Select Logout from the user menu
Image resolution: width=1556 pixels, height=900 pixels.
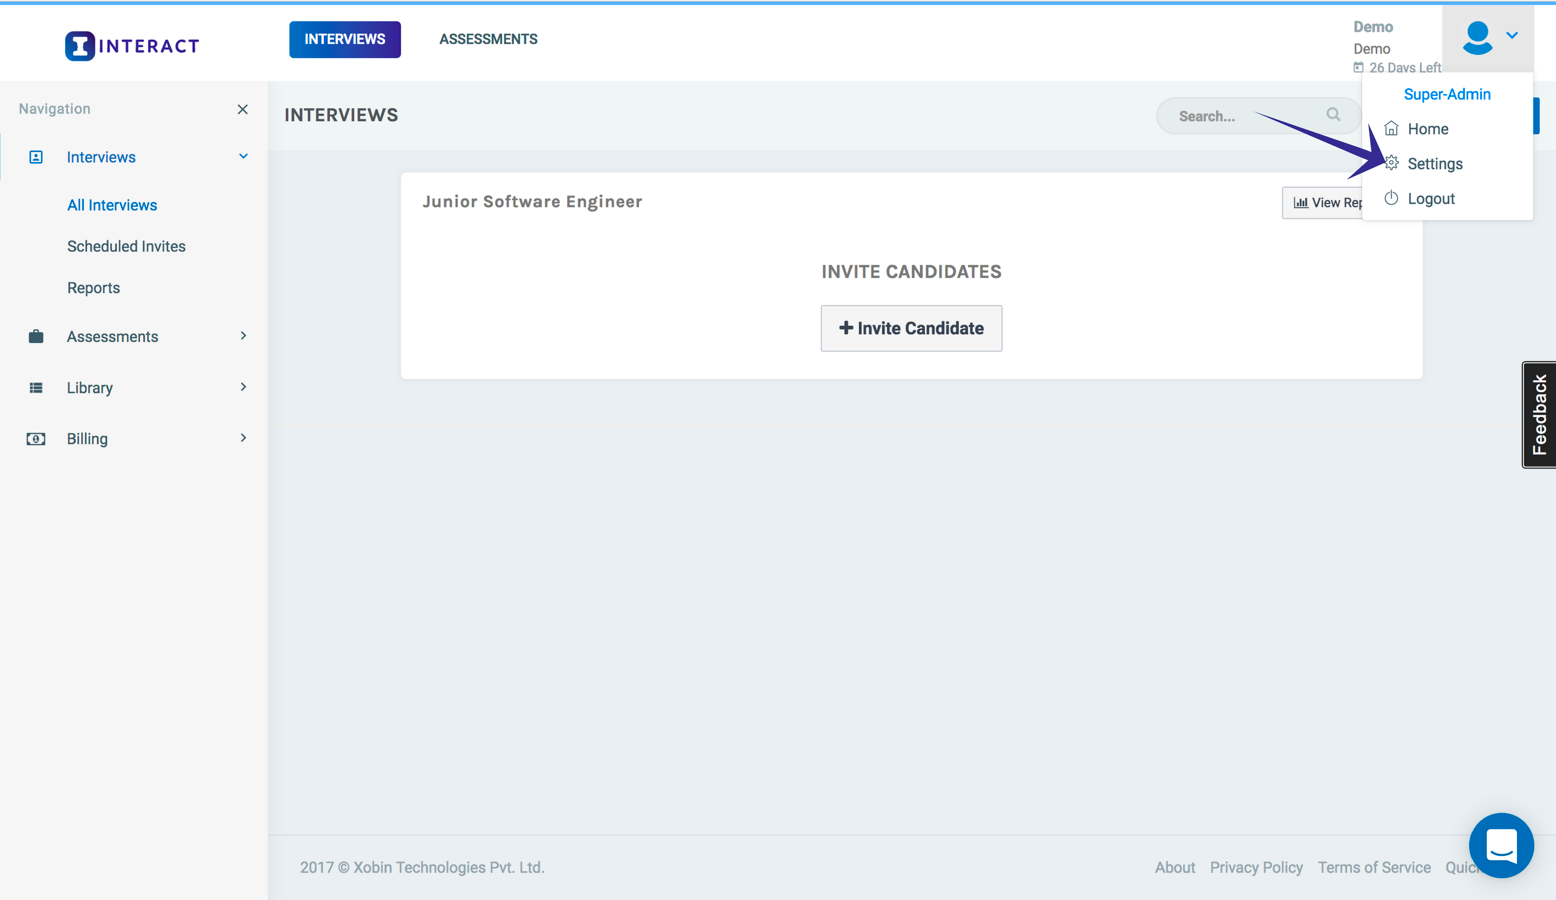click(1431, 198)
